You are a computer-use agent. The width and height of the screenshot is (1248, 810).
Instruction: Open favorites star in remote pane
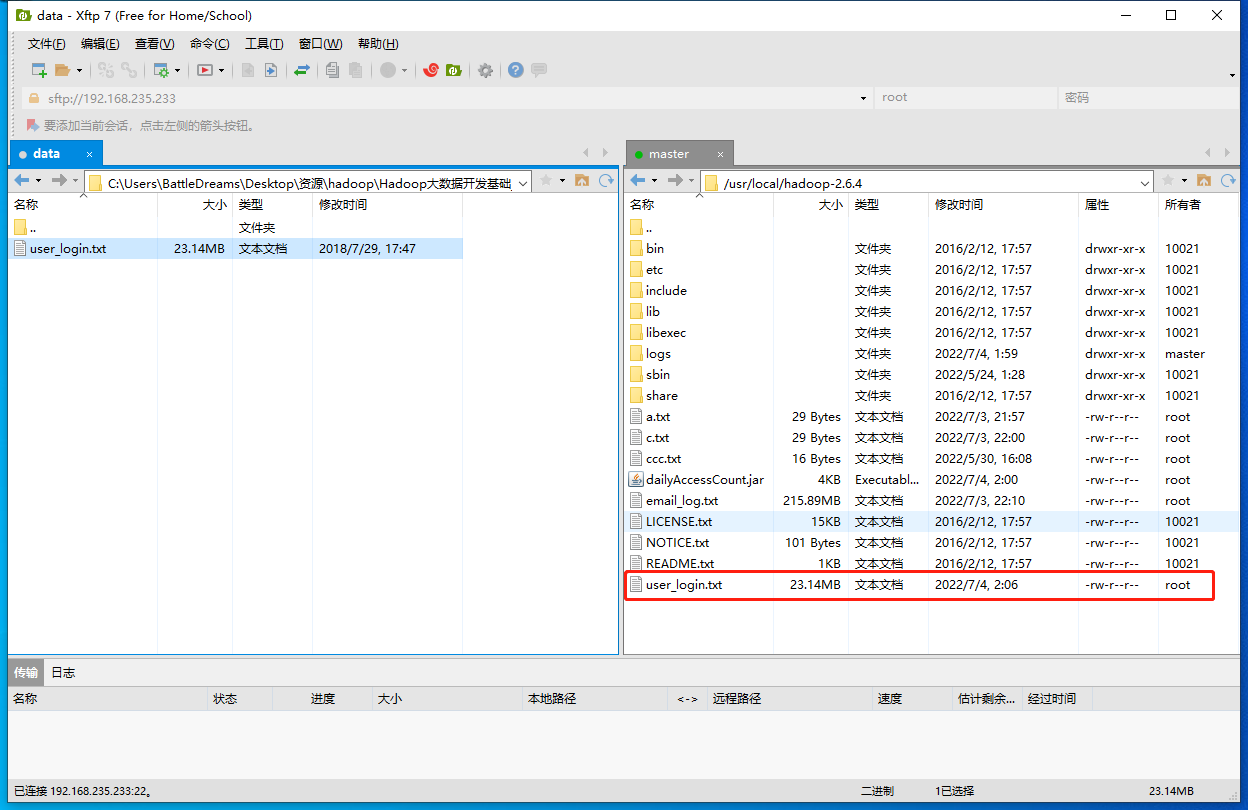click(1167, 181)
